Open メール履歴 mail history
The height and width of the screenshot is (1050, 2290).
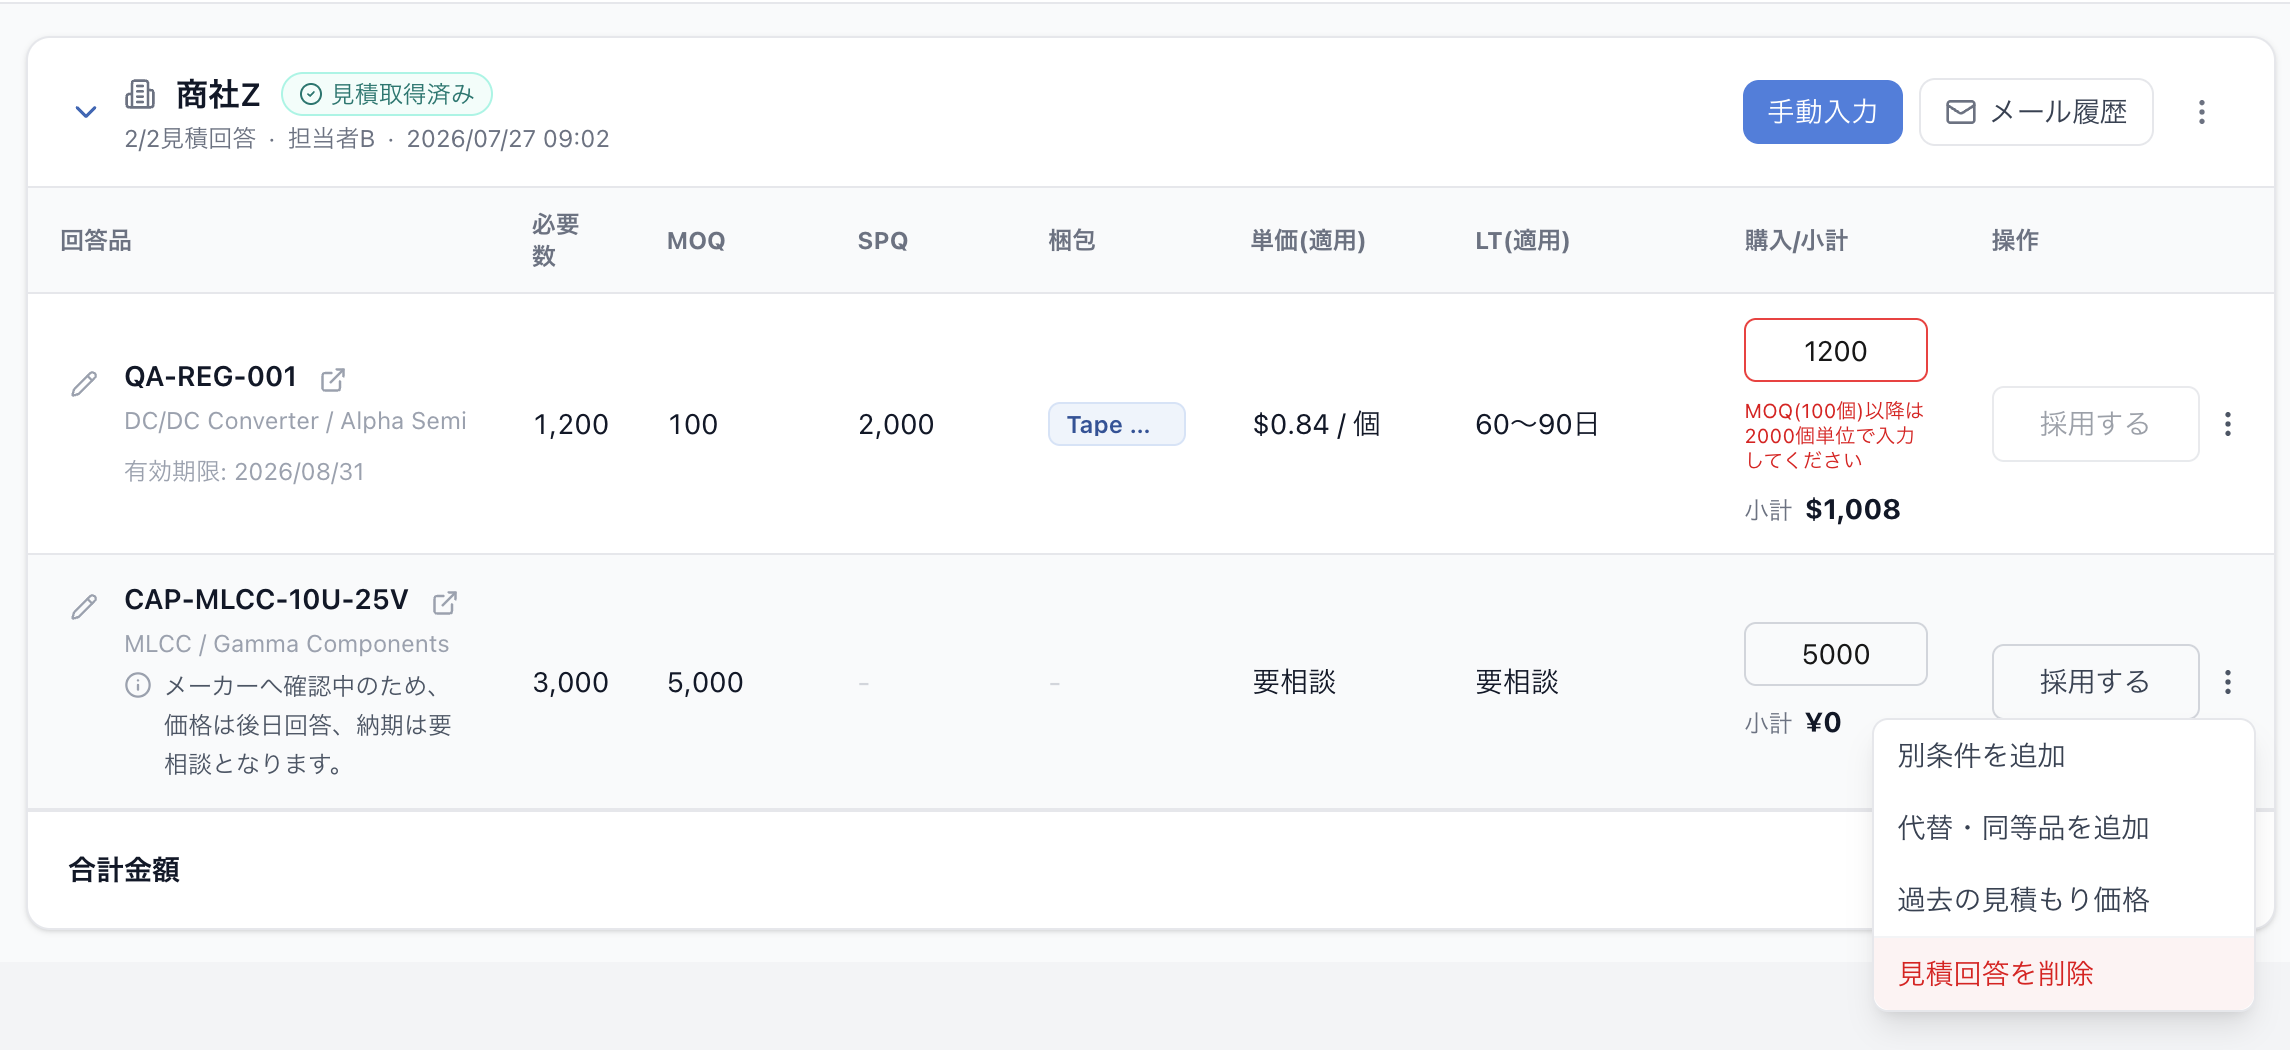[2036, 112]
